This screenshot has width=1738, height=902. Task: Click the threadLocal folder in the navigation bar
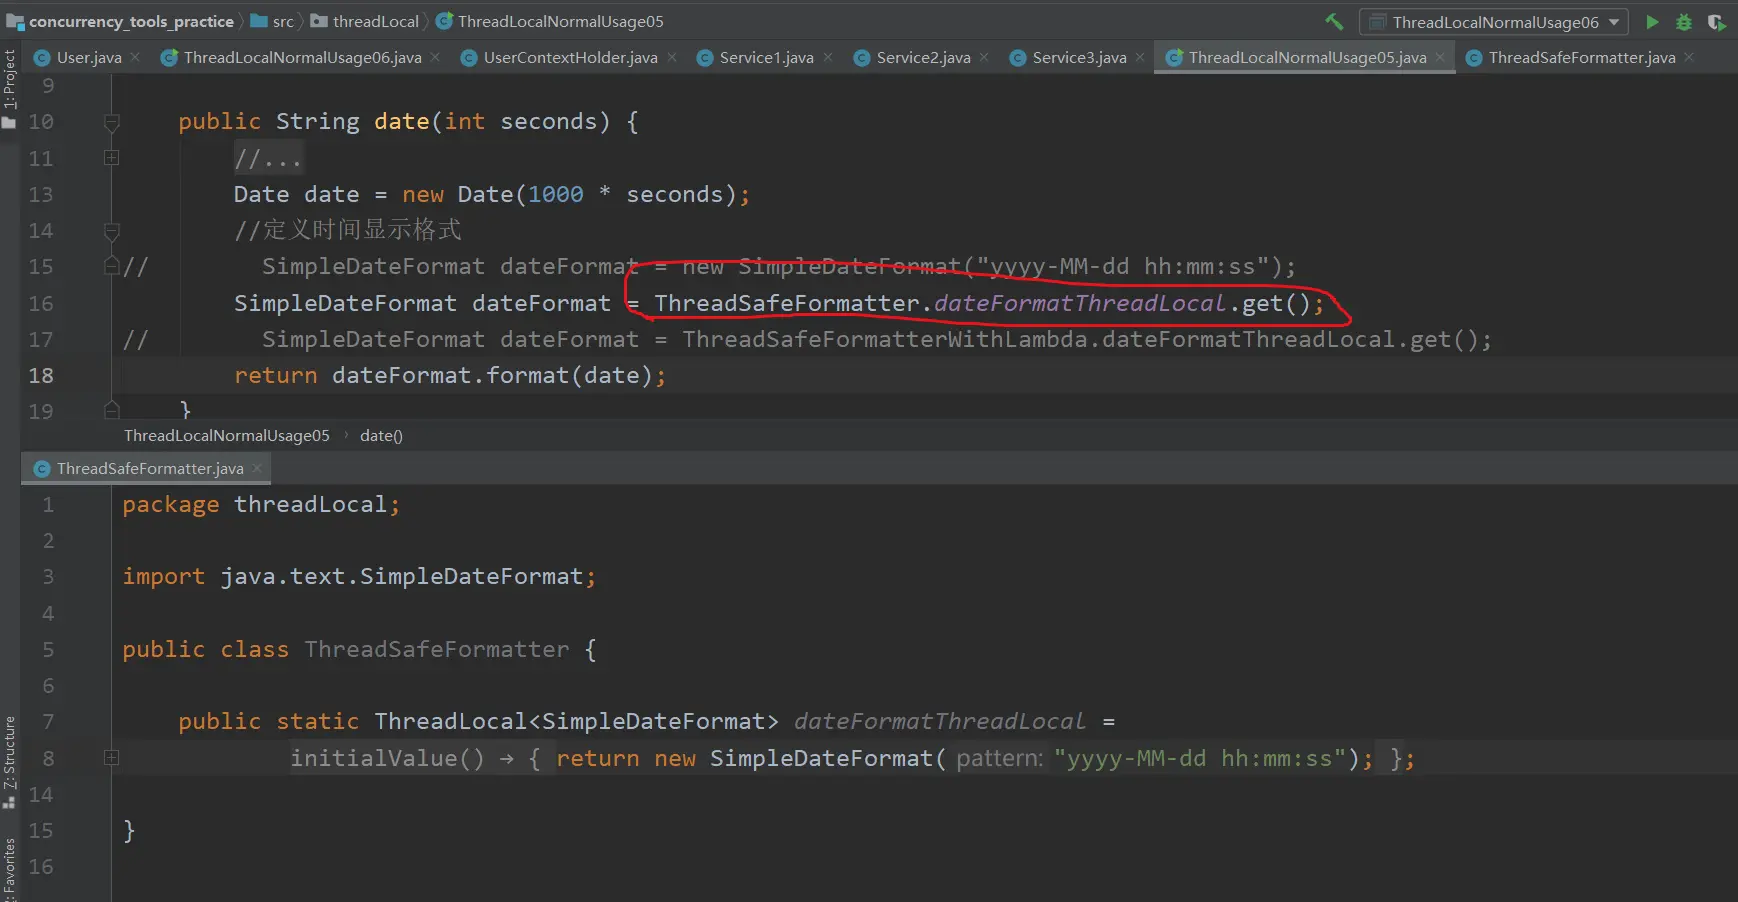point(375,21)
